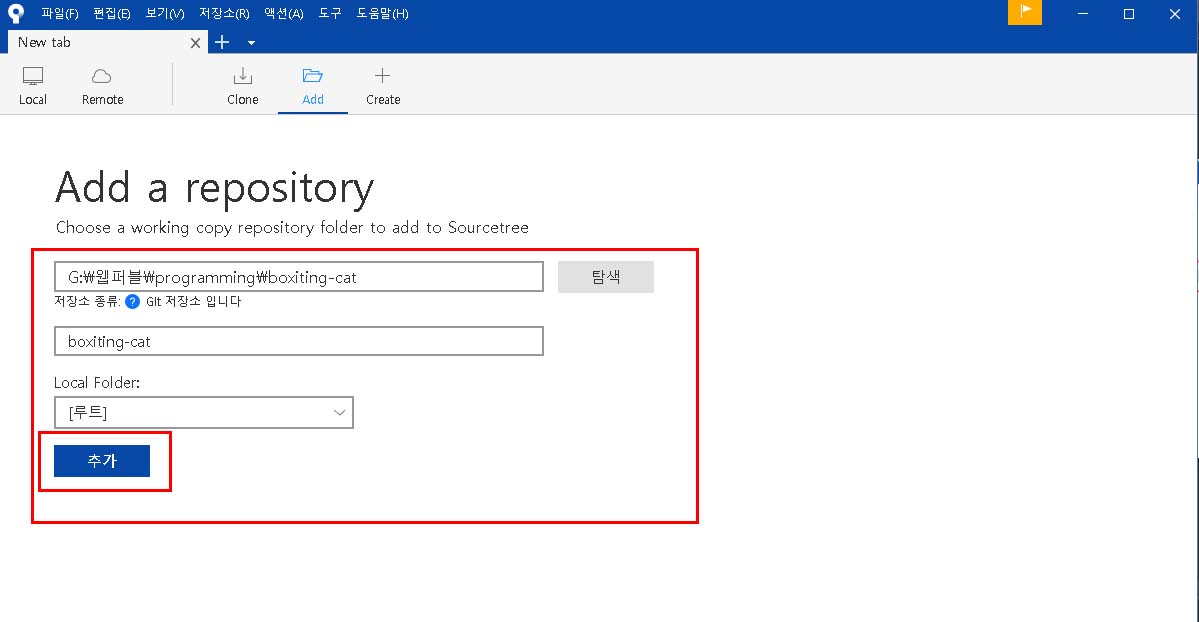Open the 보기(V) menu
Image resolution: width=1199 pixels, height=622 pixels.
coord(164,14)
